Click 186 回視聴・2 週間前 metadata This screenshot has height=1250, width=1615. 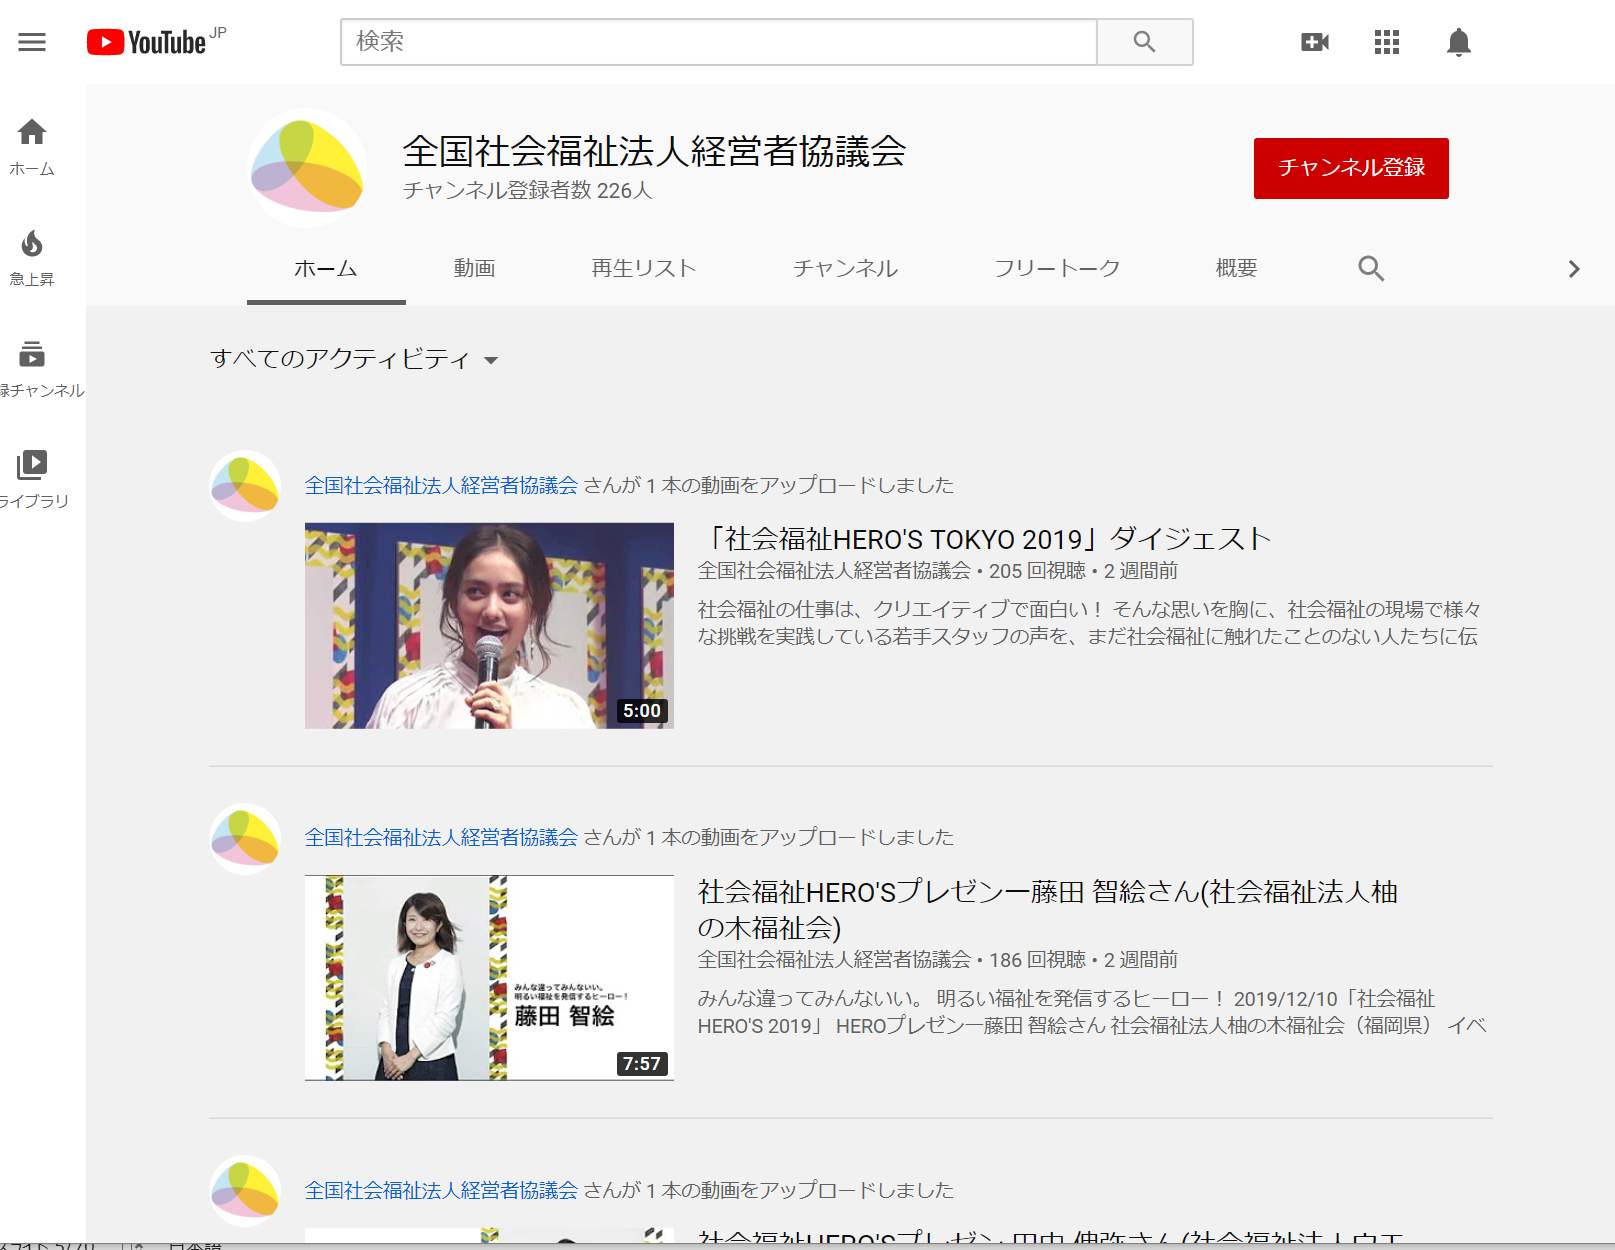[x=1084, y=960]
